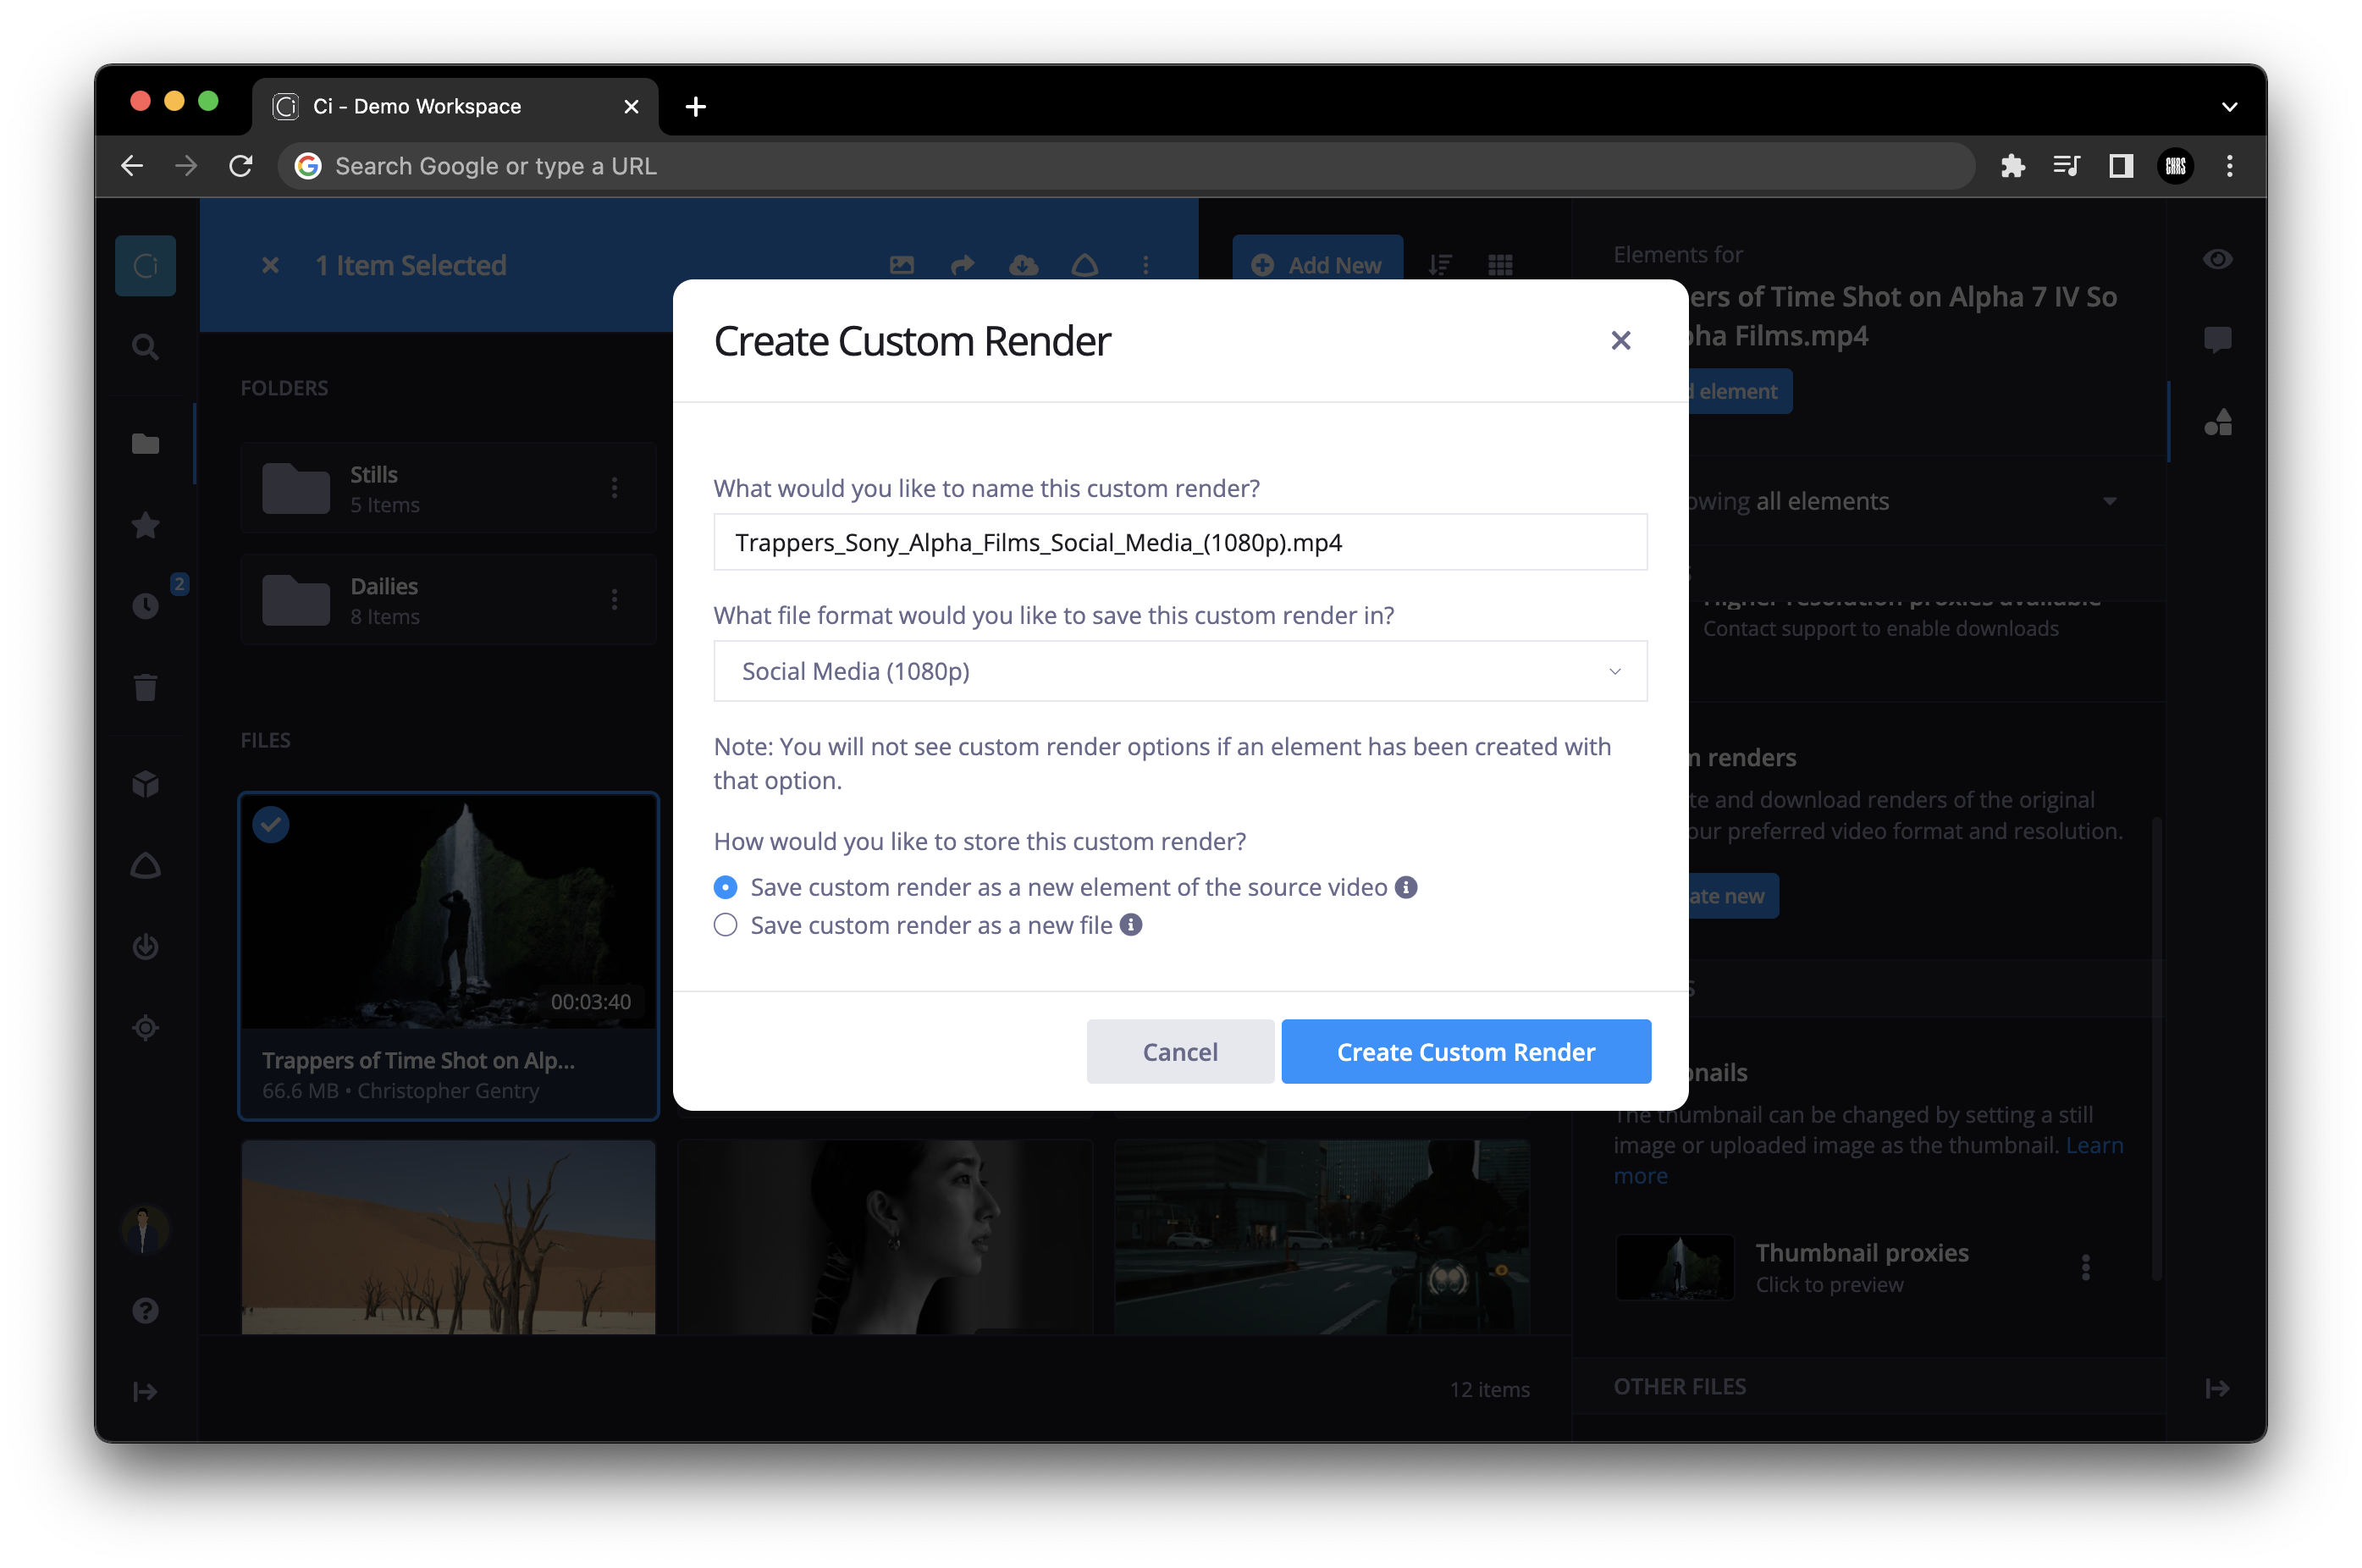2362x1568 pixels.
Task: Open Chrome profile avatar
Action: [x=2175, y=166]
